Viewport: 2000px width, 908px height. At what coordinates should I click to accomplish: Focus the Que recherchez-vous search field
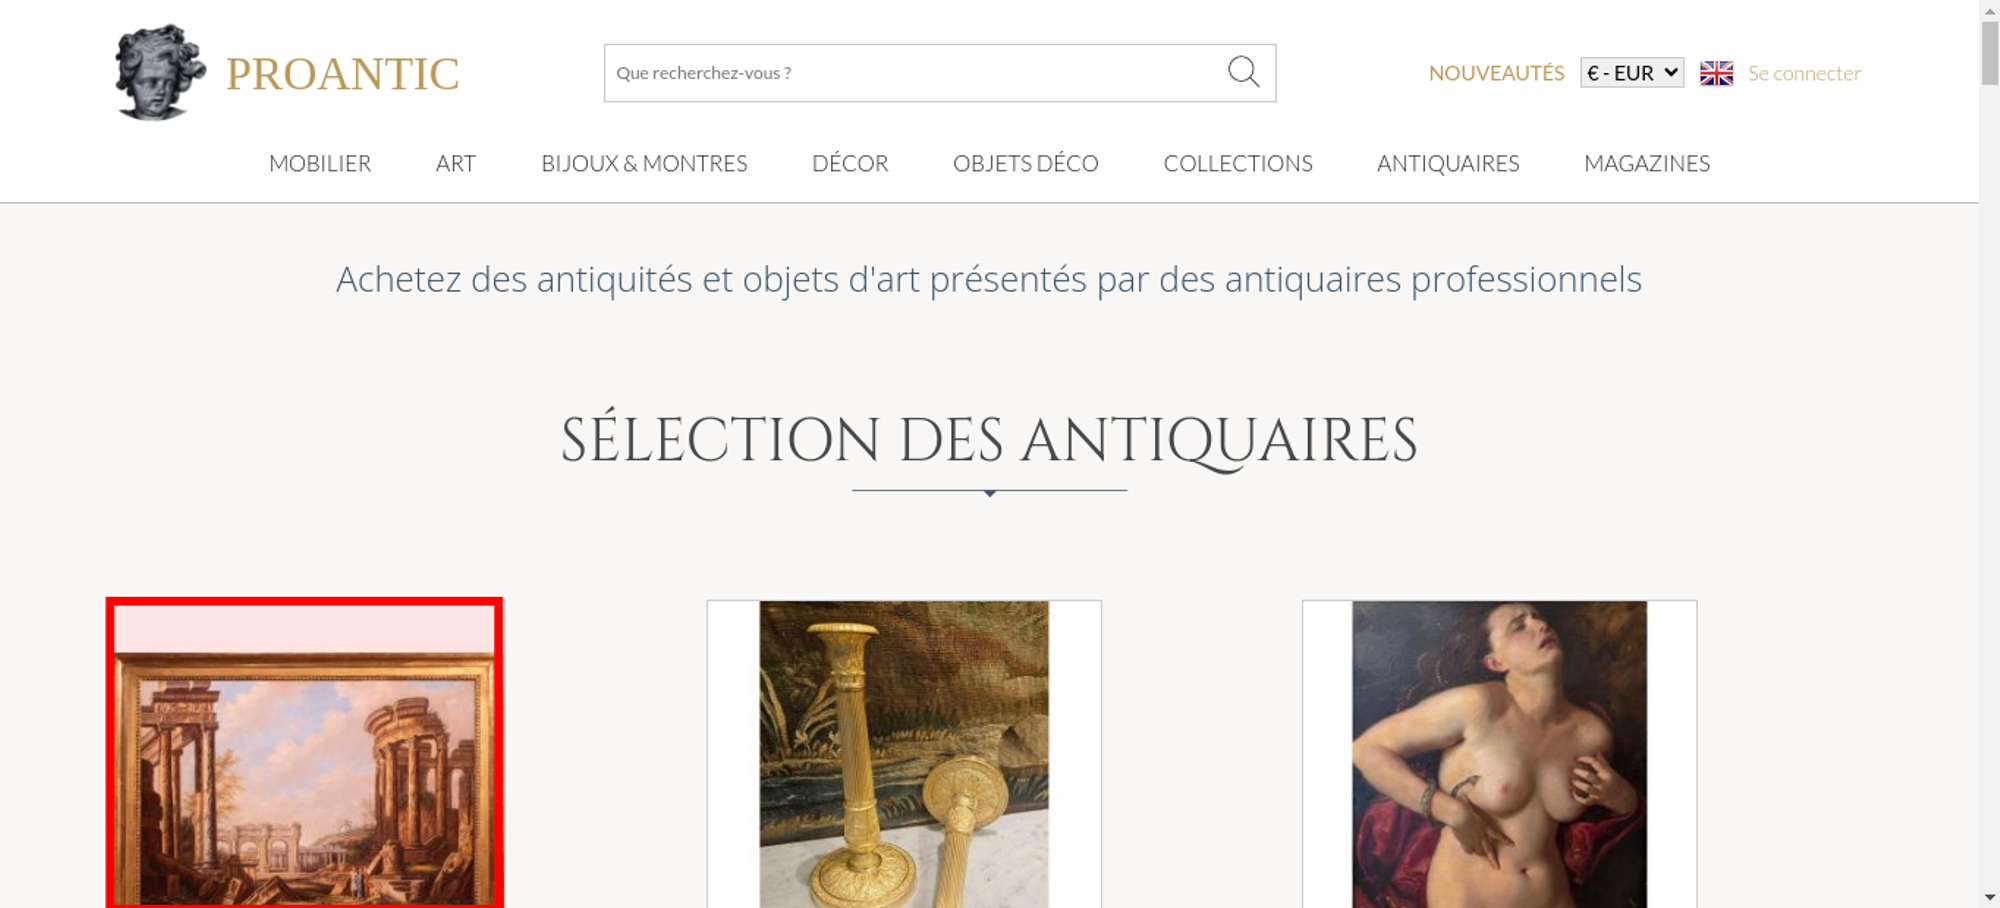(x=915, y=73)
